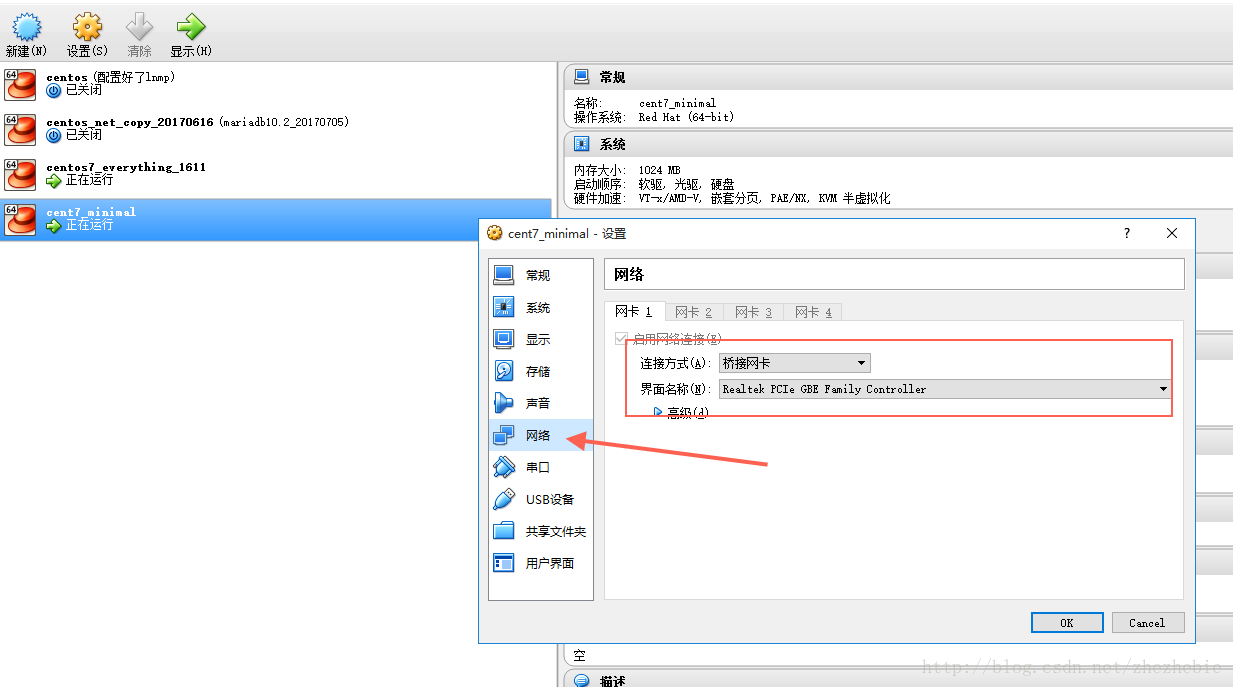Image resolution: width=1233 pixels, height=687 pixels.
Task: Click the User Interface (用户界面) icon
Action: 504,563
